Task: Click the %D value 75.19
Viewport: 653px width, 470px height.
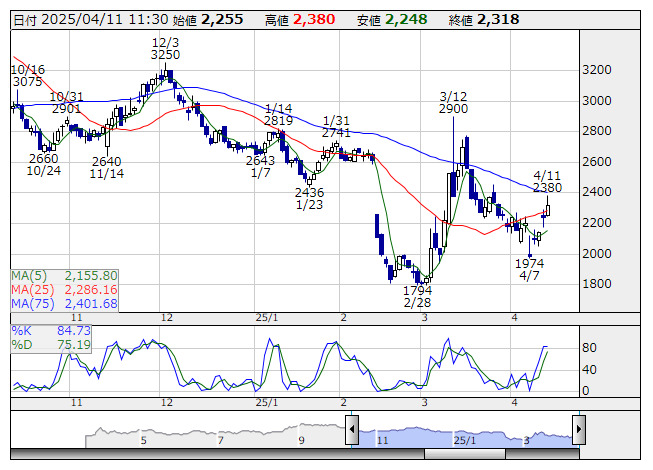Action: pos(74,345)
